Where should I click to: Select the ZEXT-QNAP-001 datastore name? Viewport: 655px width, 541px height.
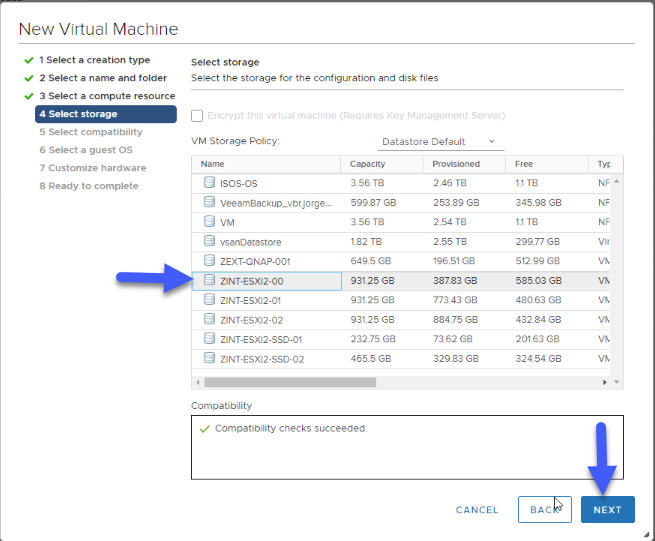[255, 262]
